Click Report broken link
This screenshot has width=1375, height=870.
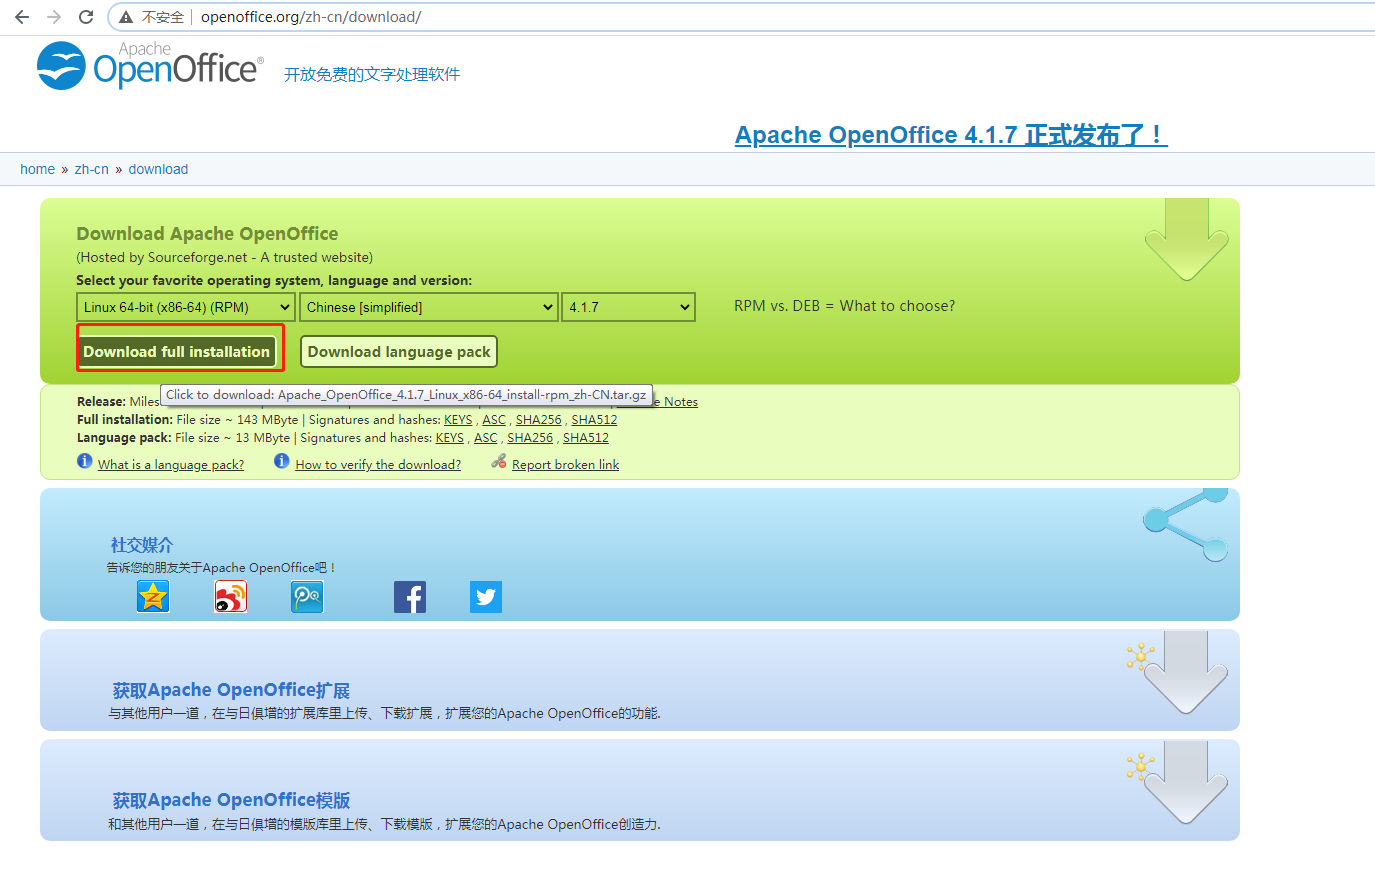point(565,465)
